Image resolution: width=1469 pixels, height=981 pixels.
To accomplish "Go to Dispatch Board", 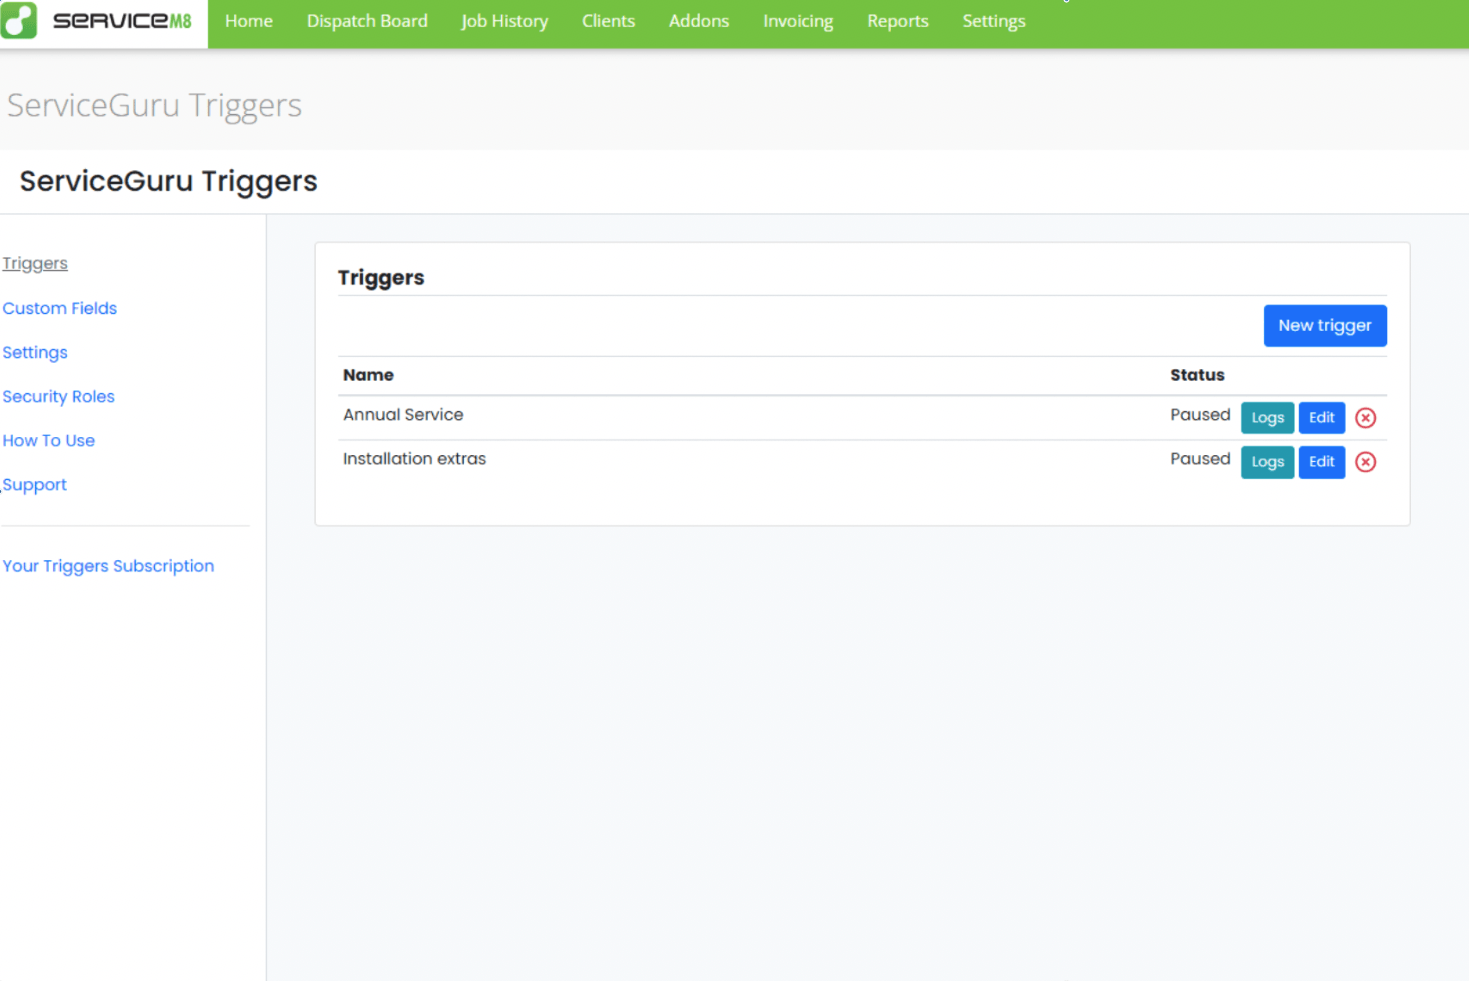I will [x=367, y=21].
